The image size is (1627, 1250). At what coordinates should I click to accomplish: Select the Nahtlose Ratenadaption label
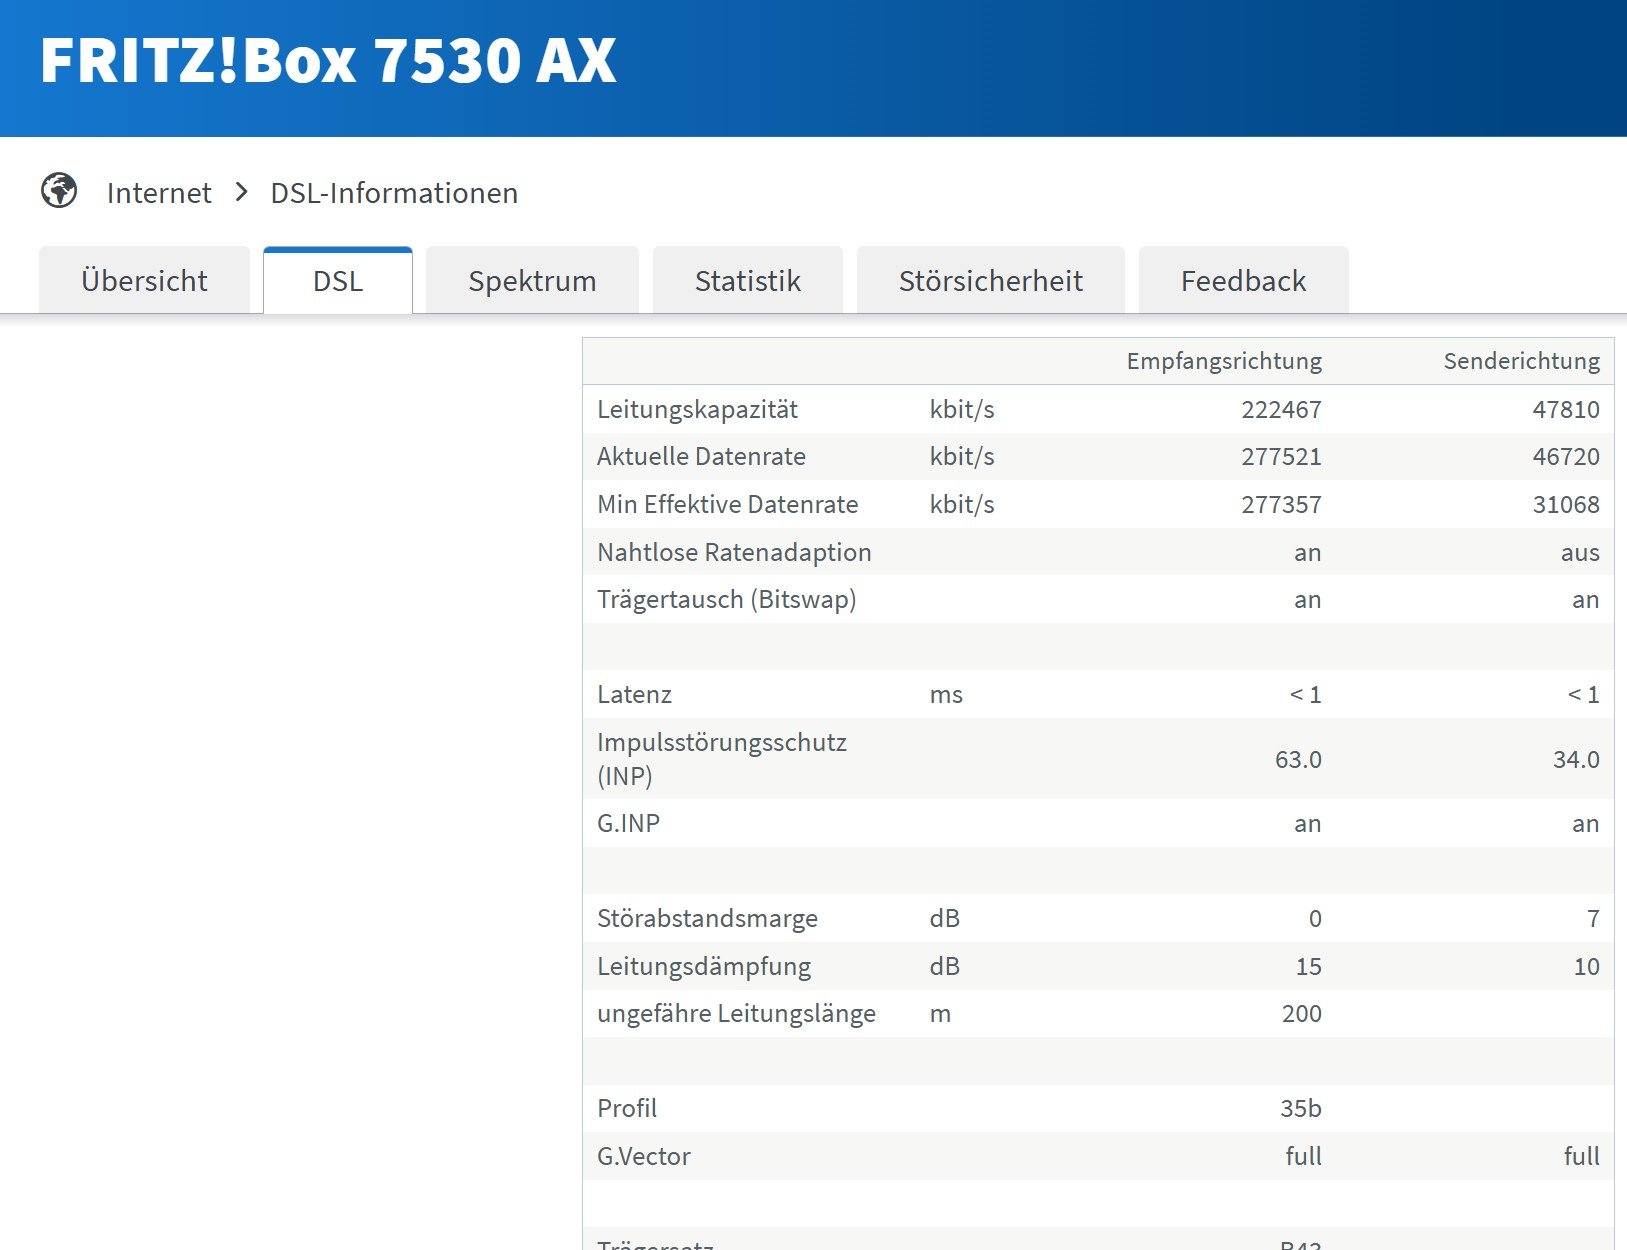pyautogui.click(x=734, y=552)
